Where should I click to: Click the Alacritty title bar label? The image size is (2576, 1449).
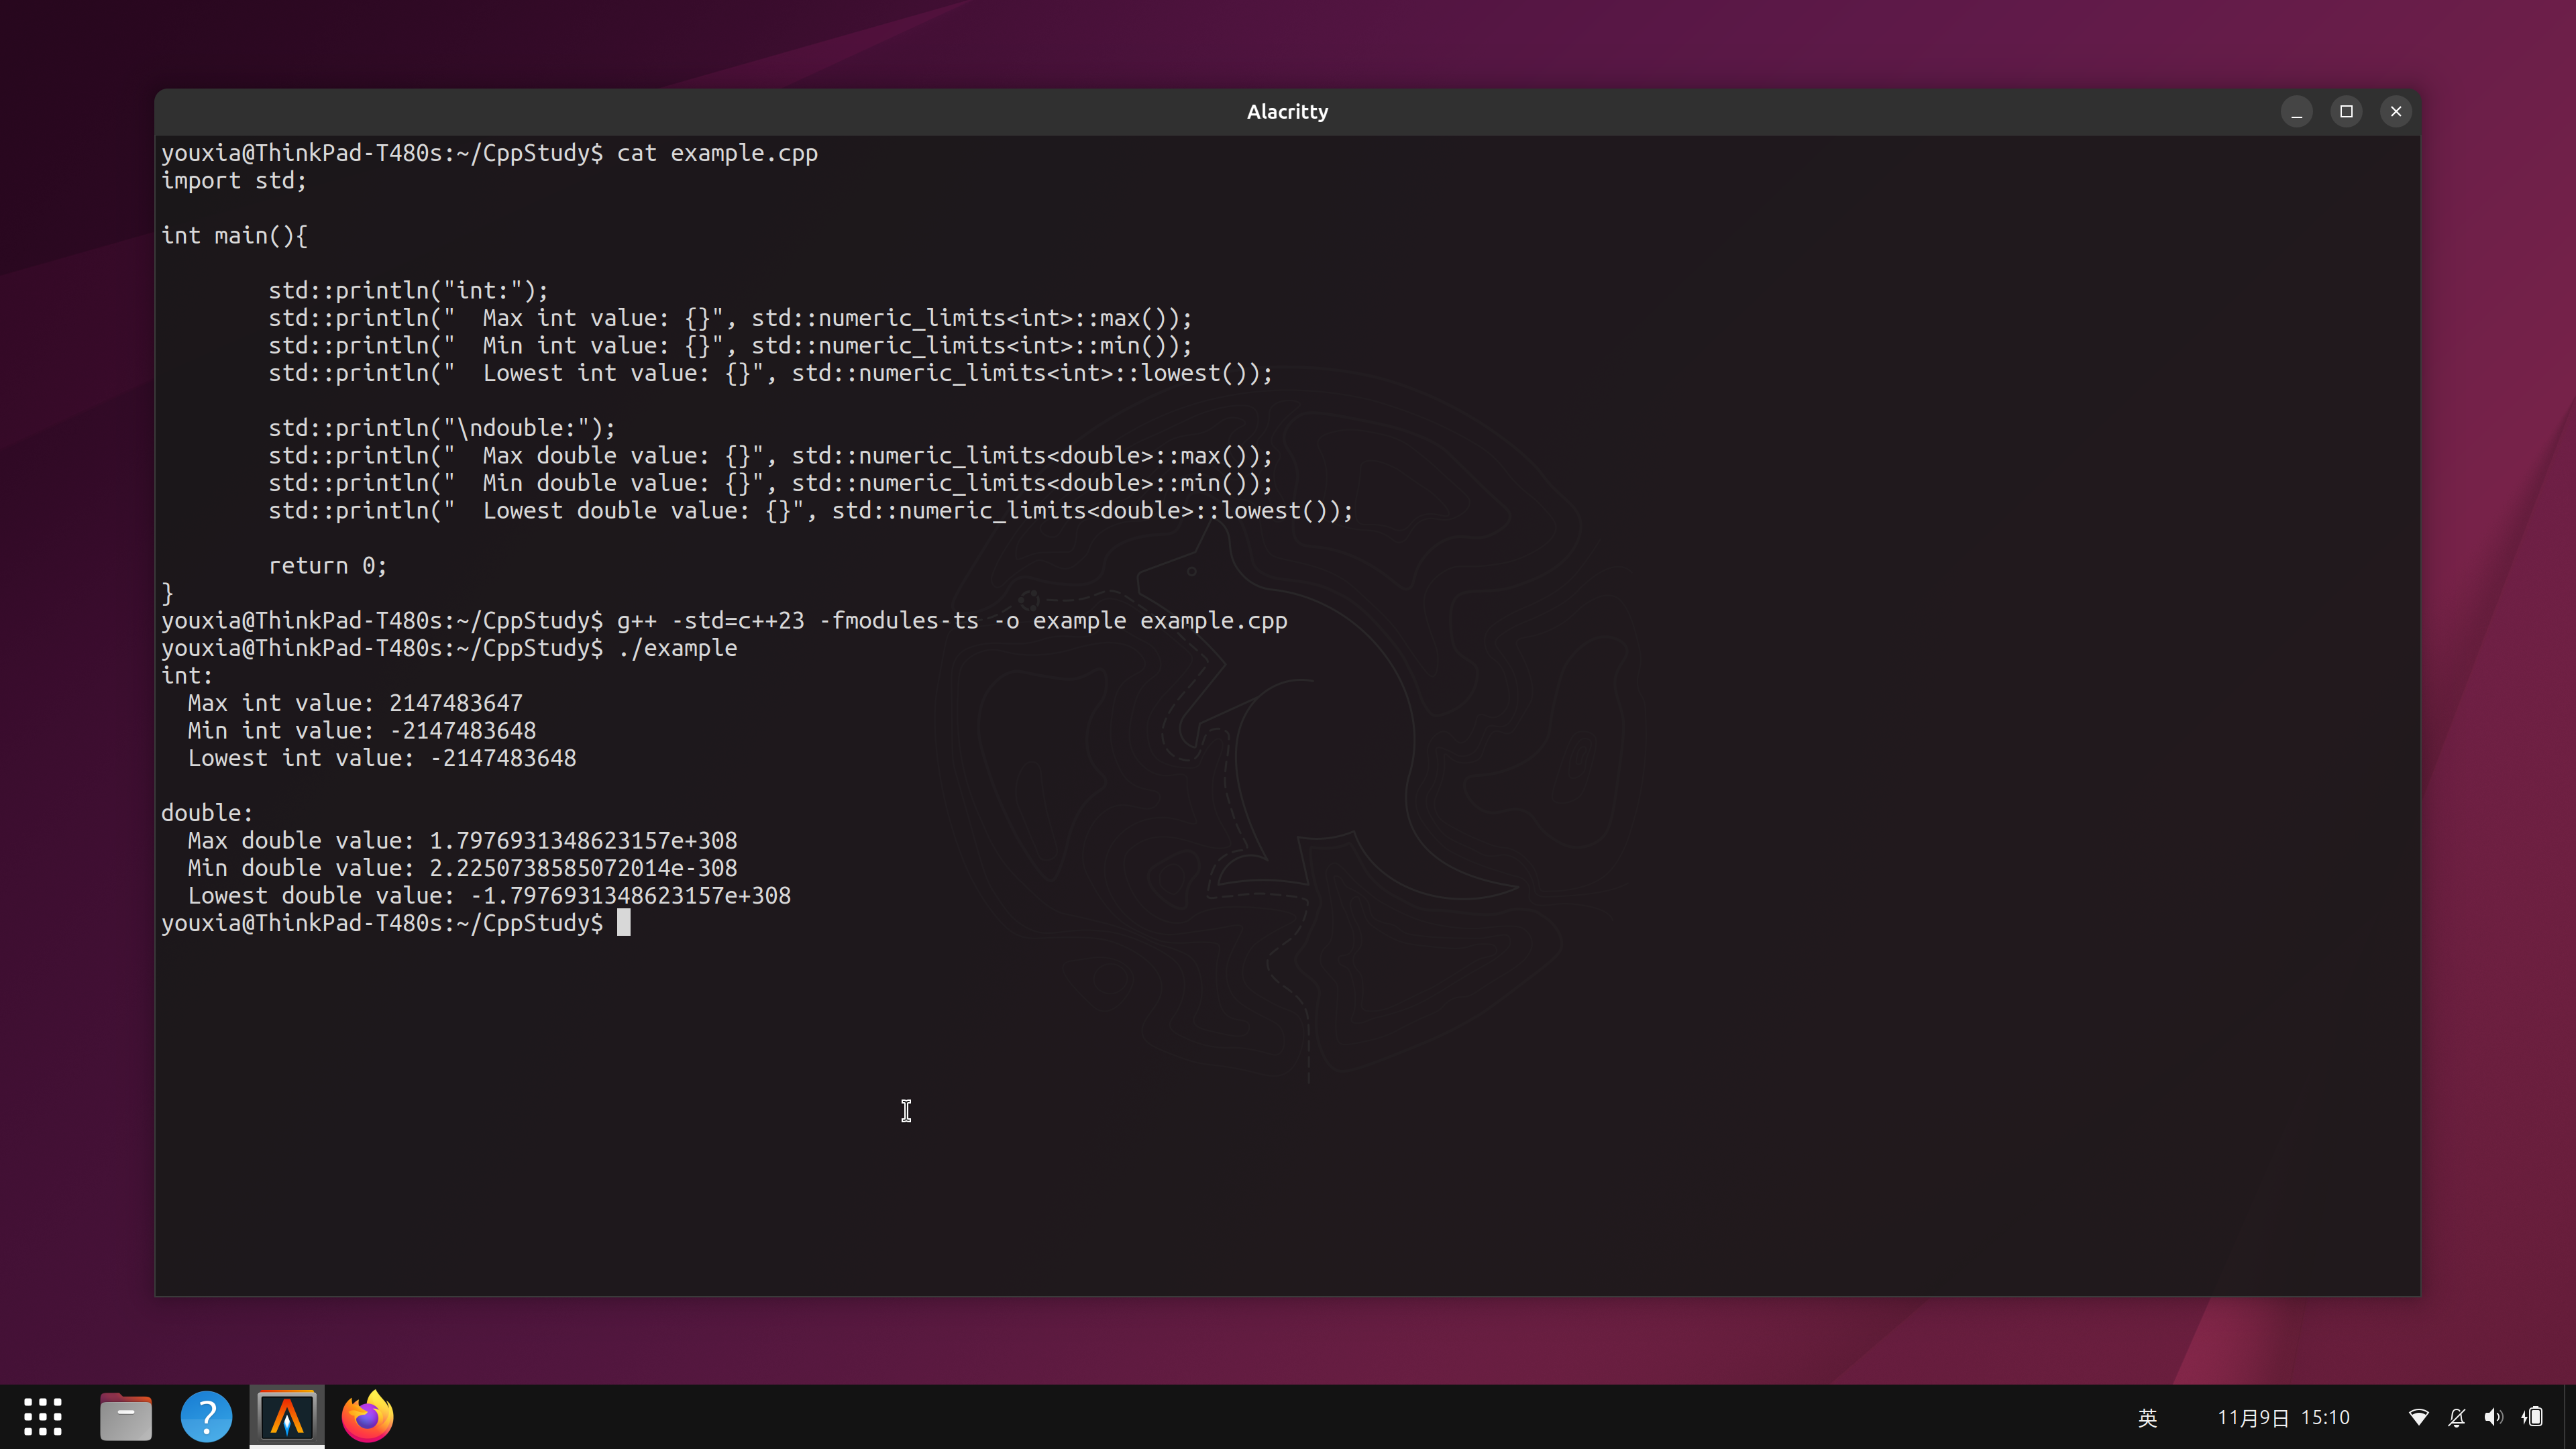pyautogui.click(x=1287, y=112)
